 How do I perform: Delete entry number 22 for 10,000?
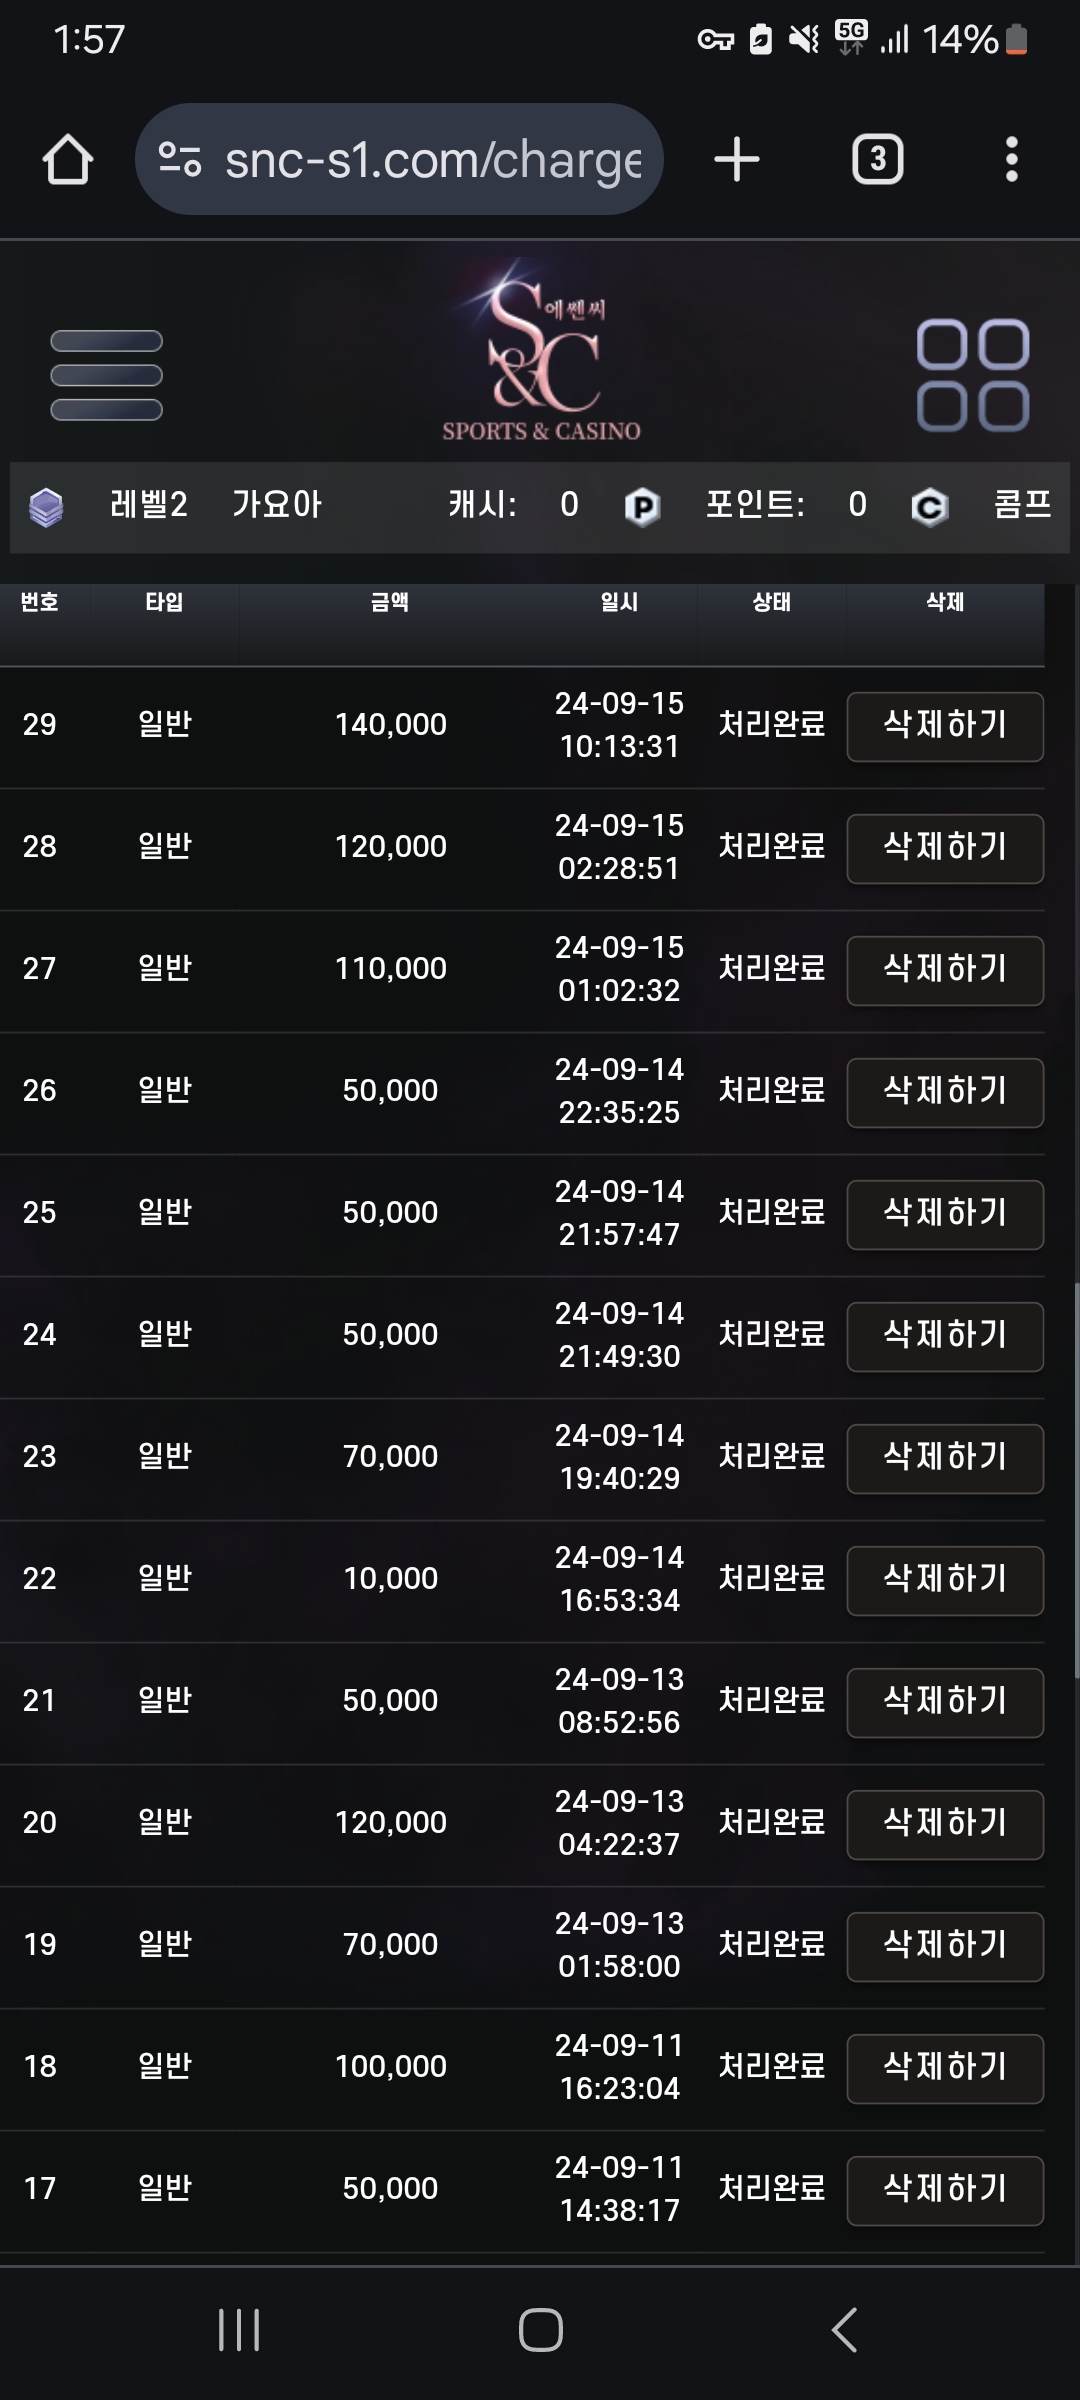pyautogui.click(x=945, y=1581)
